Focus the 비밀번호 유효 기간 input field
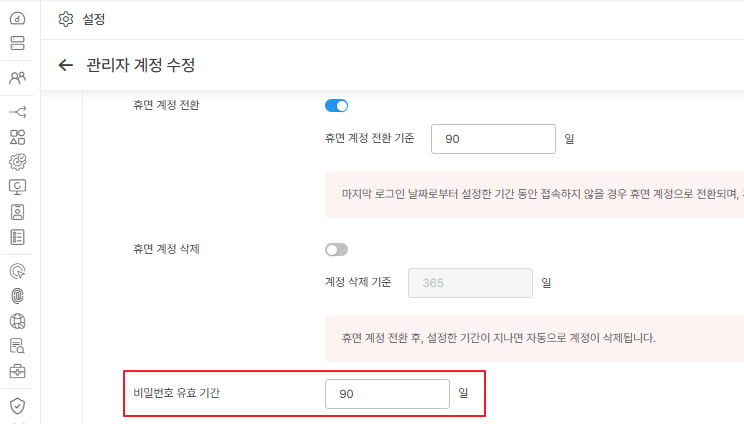Screen dimensions: 744x424 [387, 394]
